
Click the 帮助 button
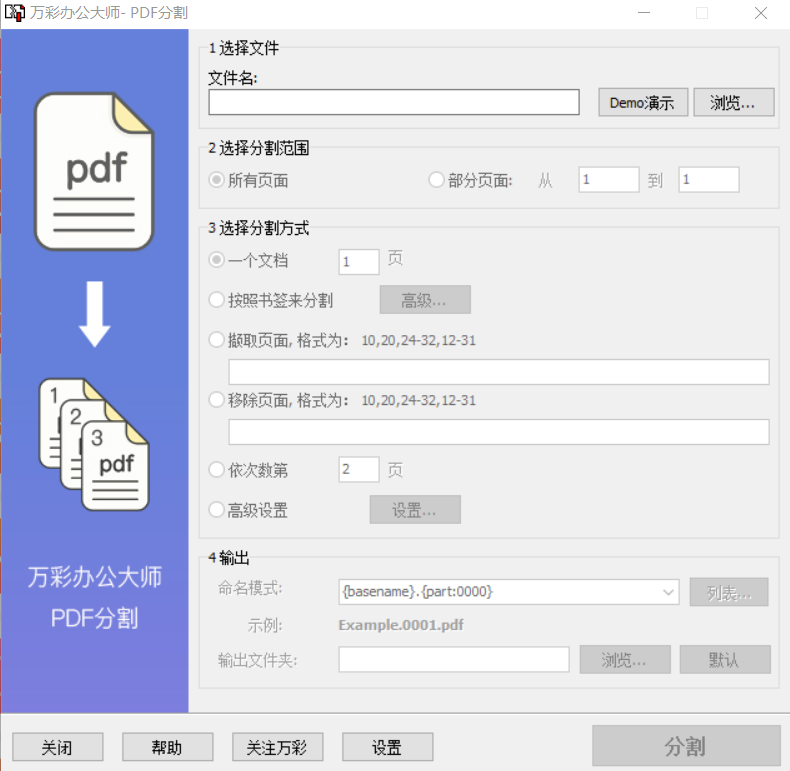click(167, 747)
